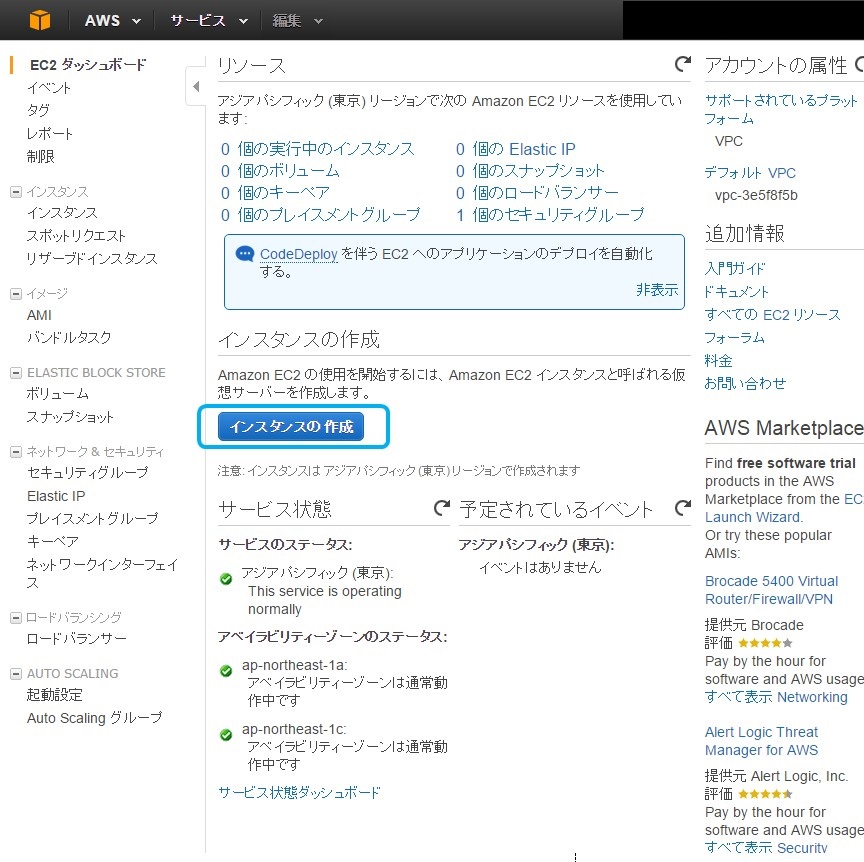The image size is (864, 862).
Task: Open Elastic IP in the sidebar
Action: click(56, 496)
